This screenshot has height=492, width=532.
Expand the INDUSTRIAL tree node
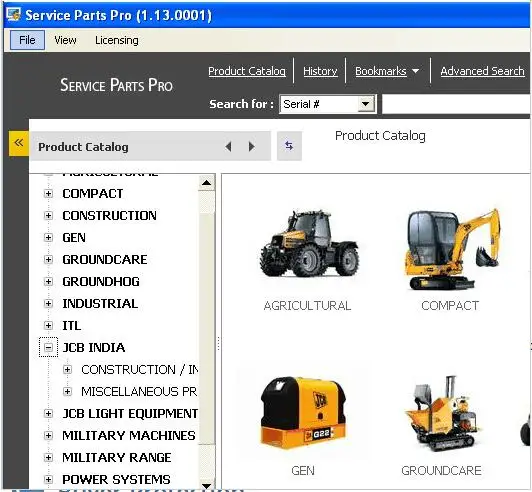[x=49, y=303]
